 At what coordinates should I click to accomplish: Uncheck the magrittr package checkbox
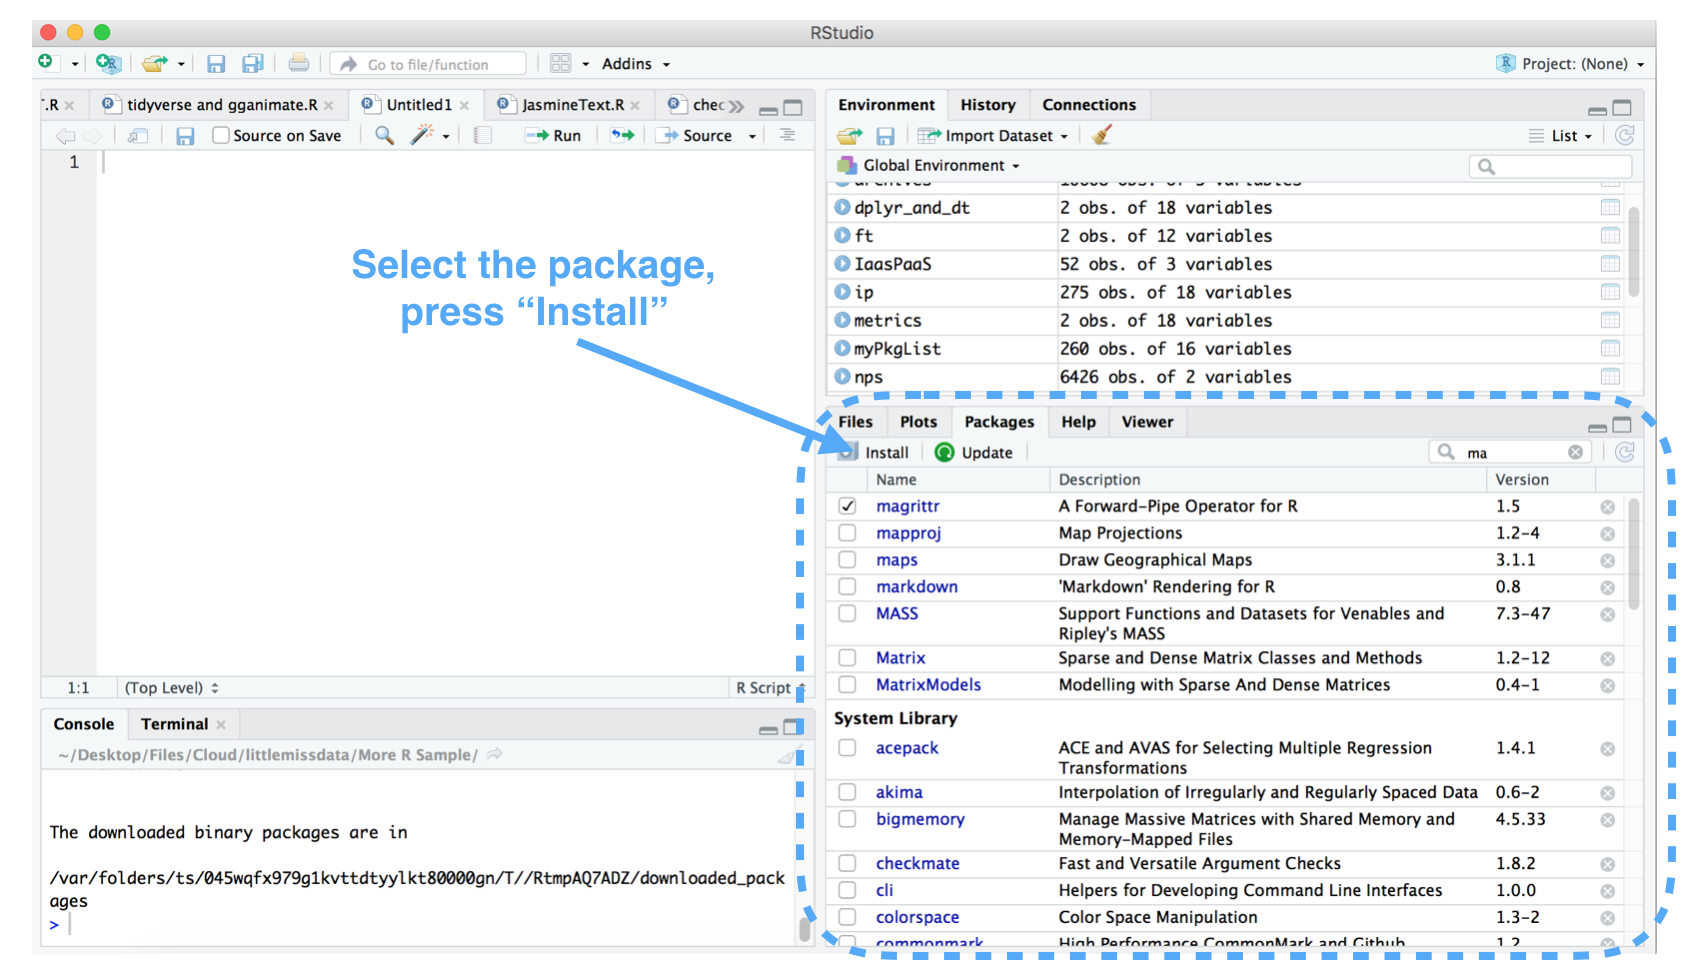click(847, 506)
